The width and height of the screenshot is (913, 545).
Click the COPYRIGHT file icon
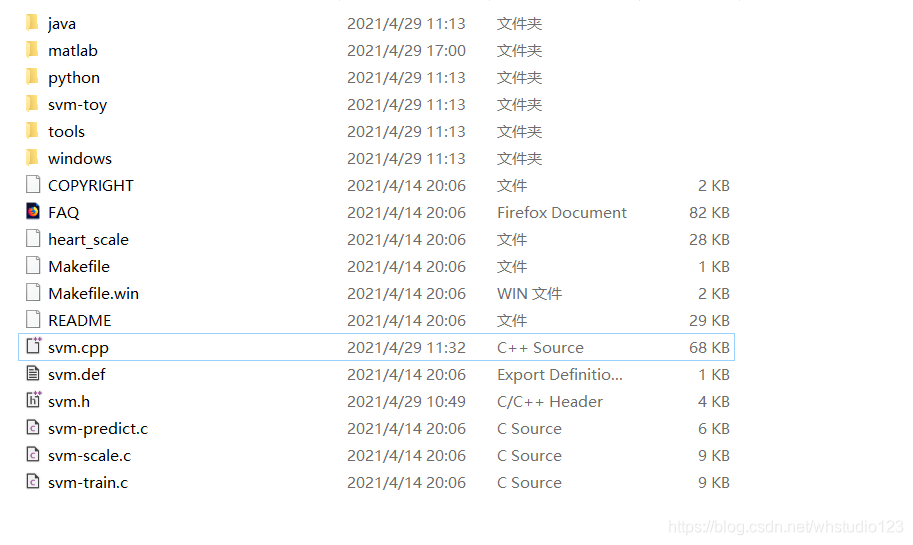click(x=33, y=185)
